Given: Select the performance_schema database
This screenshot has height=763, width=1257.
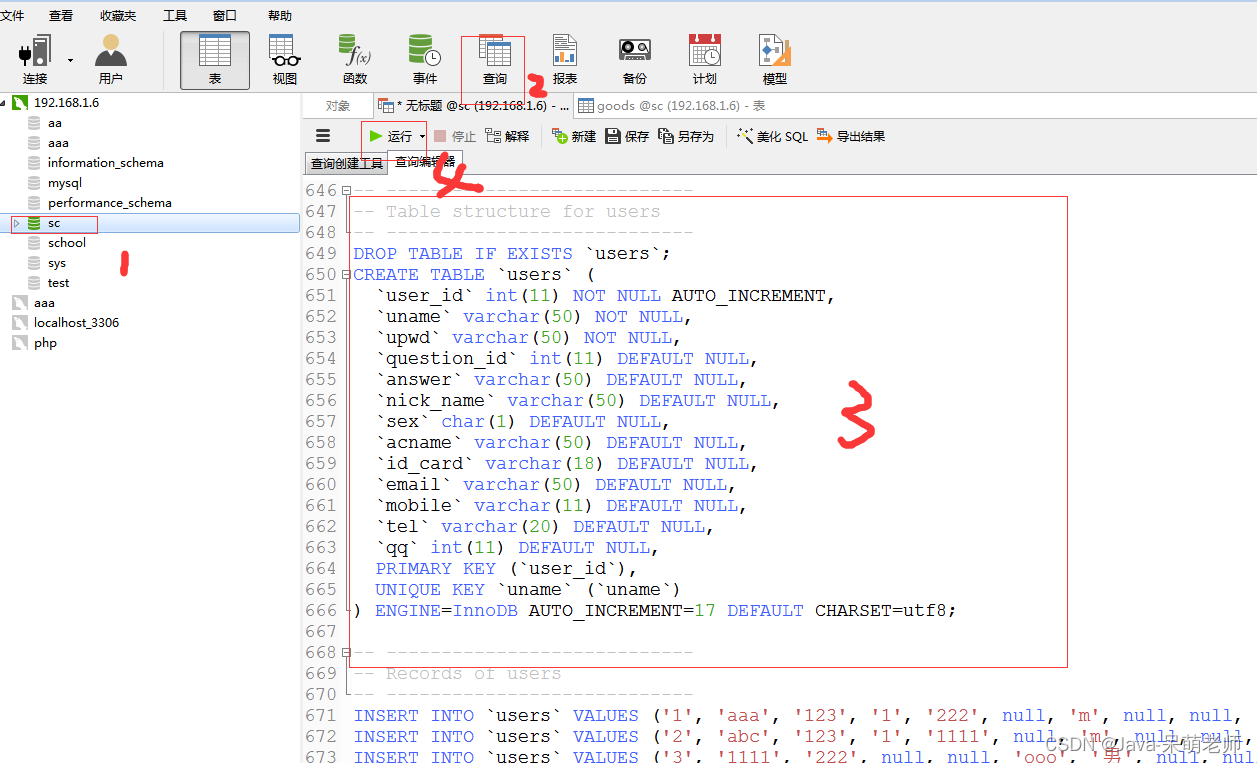Looking at the screenshot, I should tap(109, 203).
